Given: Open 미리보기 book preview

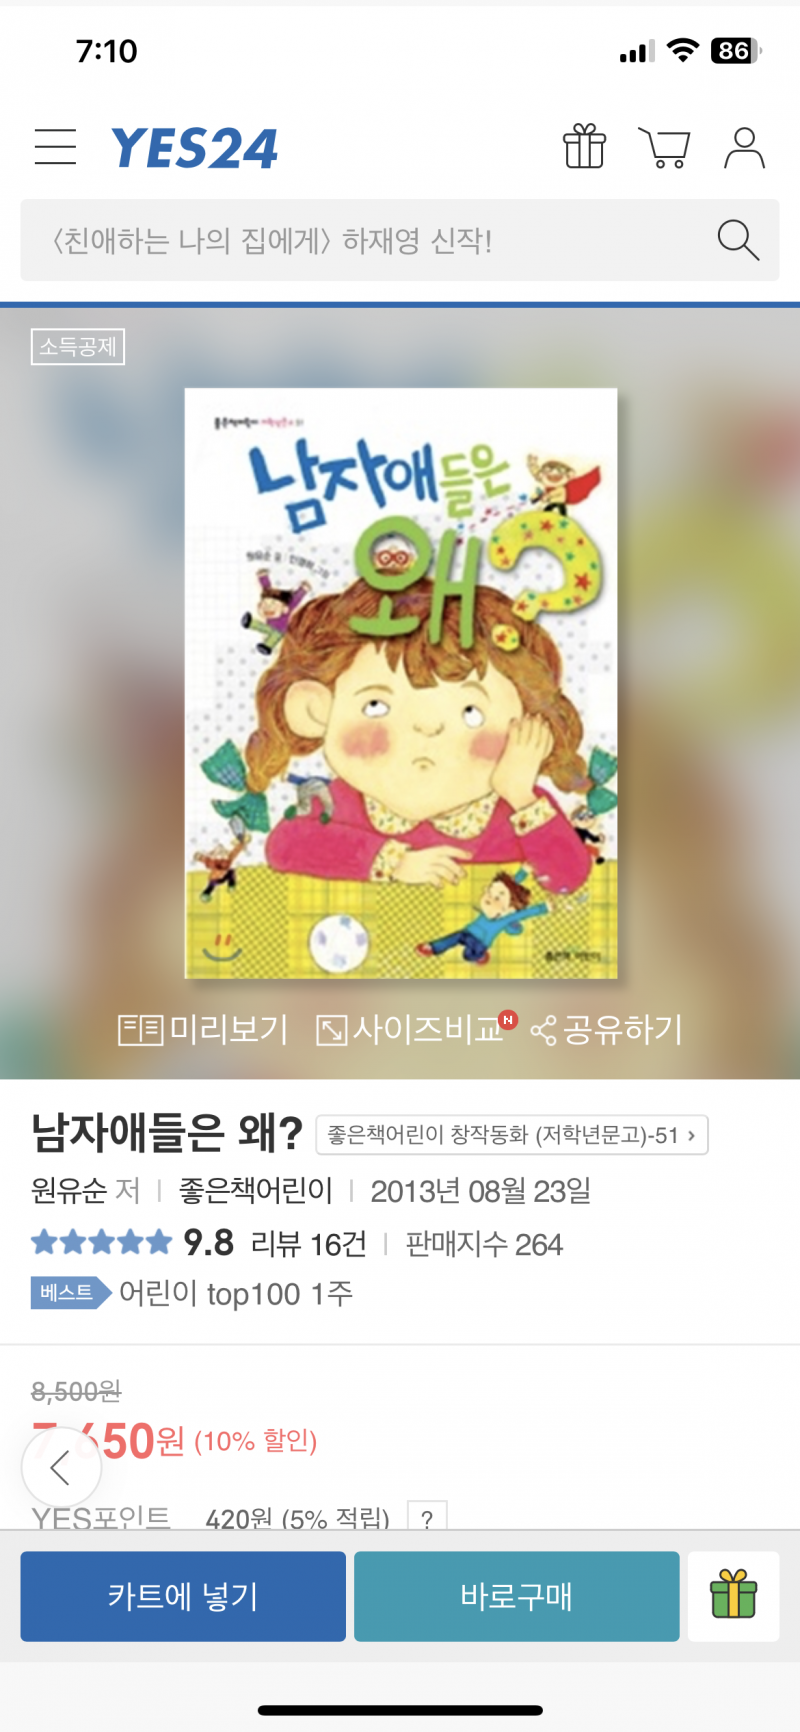Looking at the screenshot, I should pyautogui.click(x=203, y=1029).
